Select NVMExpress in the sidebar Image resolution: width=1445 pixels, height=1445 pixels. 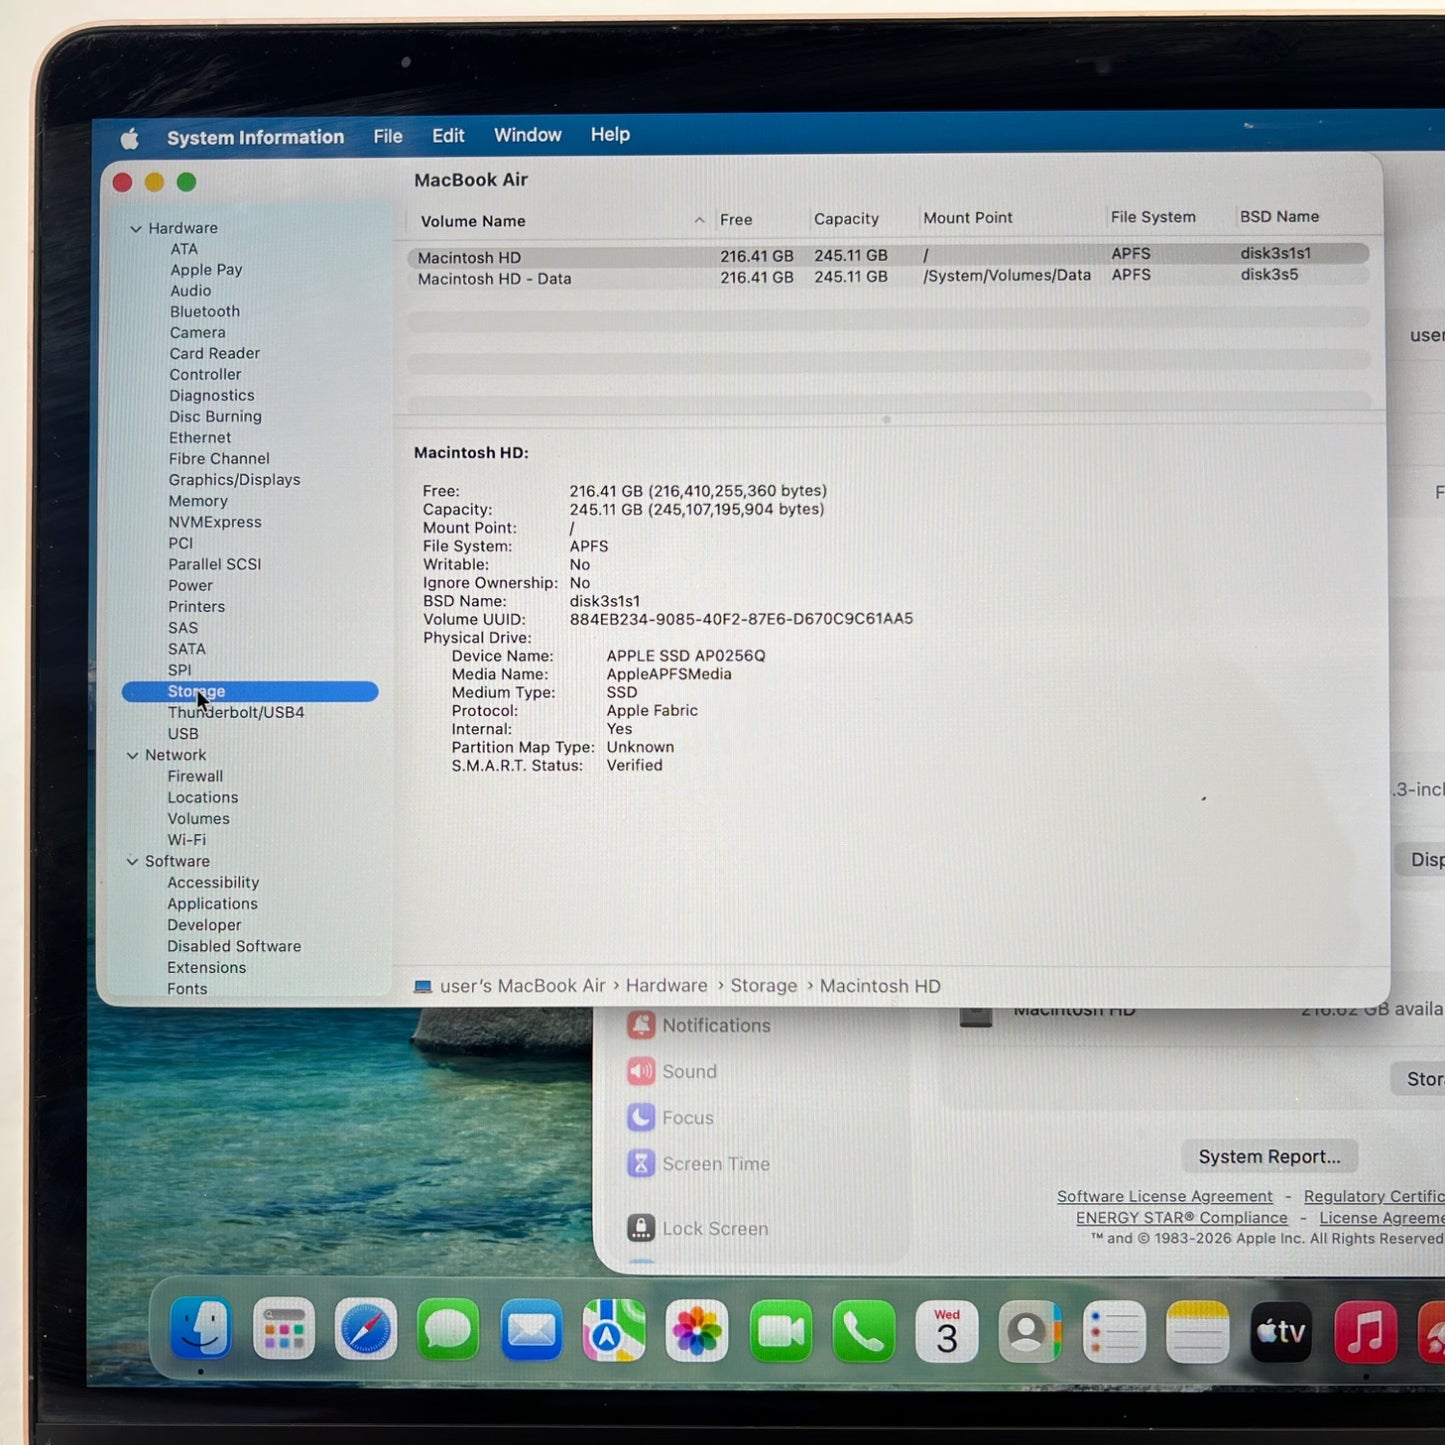coord(215,522)
